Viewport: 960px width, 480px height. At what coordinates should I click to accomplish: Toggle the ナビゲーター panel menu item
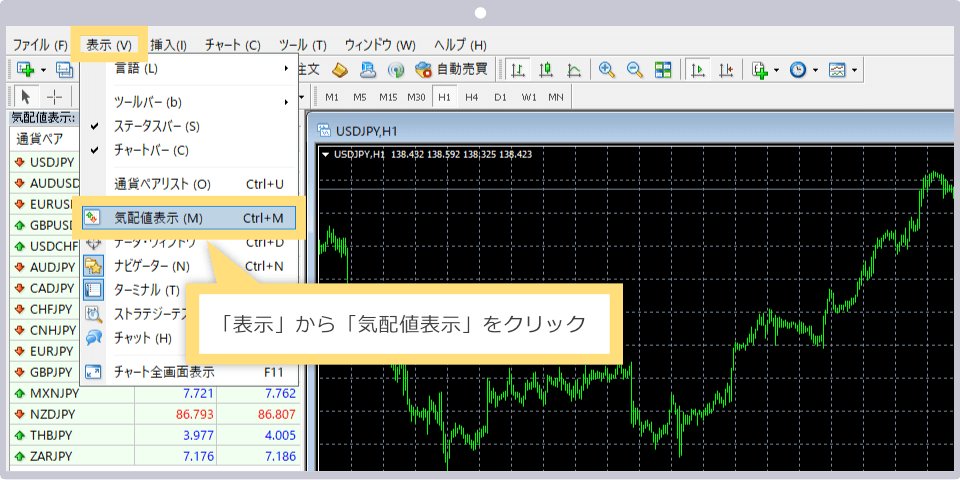pos(152,266)
